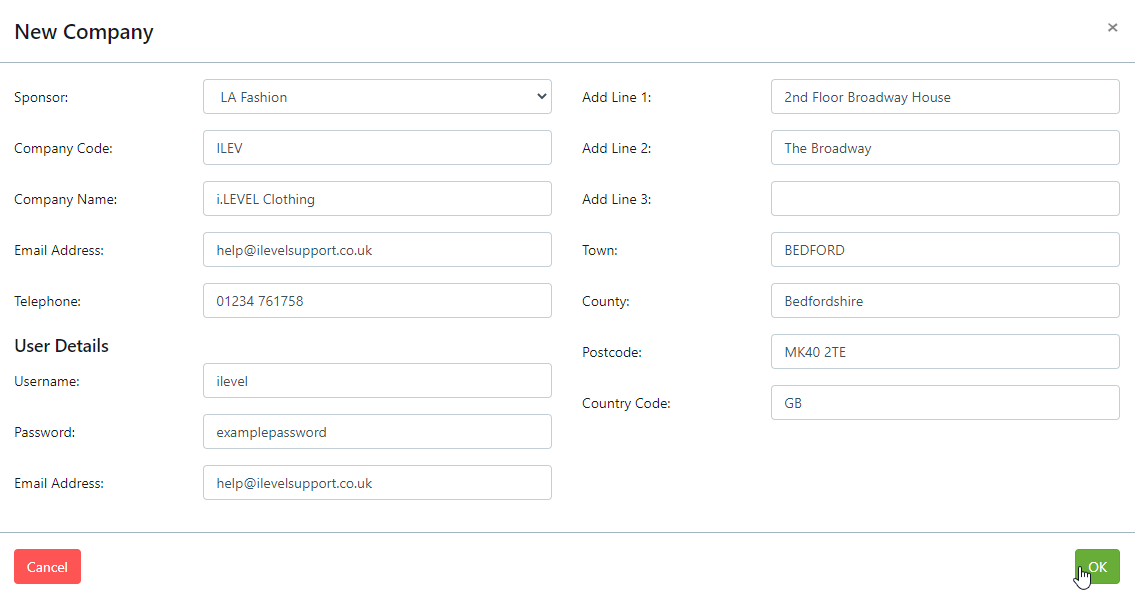Screen dimensions: 1135x599
Task: Click the New Company dialog title
Action: (84, 32)
